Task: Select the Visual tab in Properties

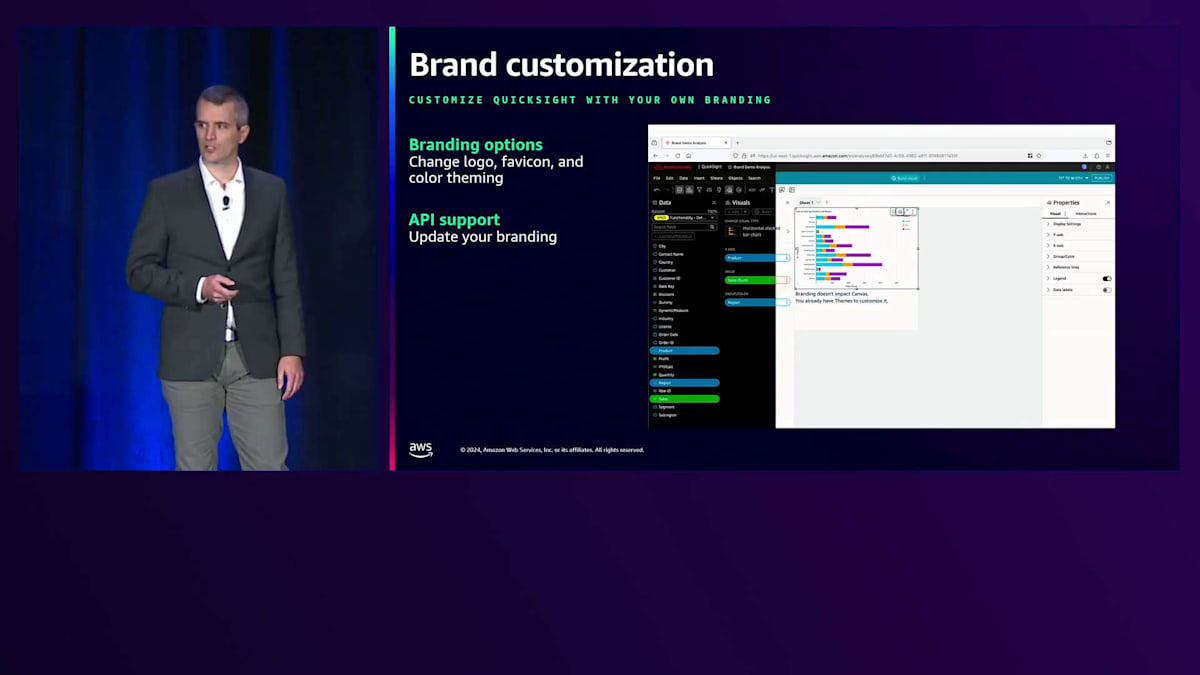Action: click(x=1055, y=214)
